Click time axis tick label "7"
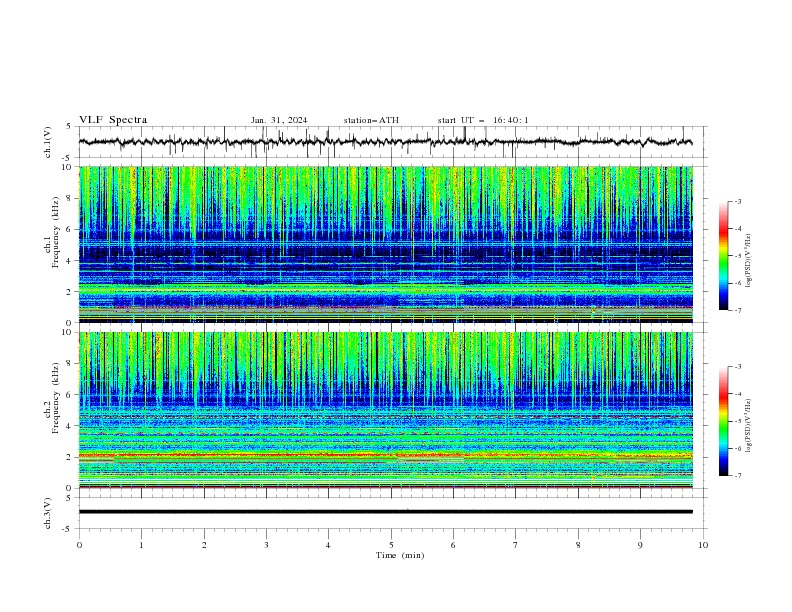792x612 pixels. [x=515, y=545]
